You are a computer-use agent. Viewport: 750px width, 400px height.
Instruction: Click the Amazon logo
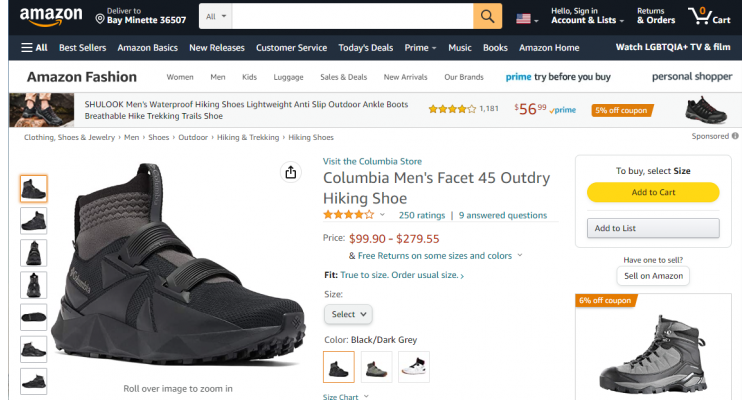pyautogui.click(x=50, y=16)
